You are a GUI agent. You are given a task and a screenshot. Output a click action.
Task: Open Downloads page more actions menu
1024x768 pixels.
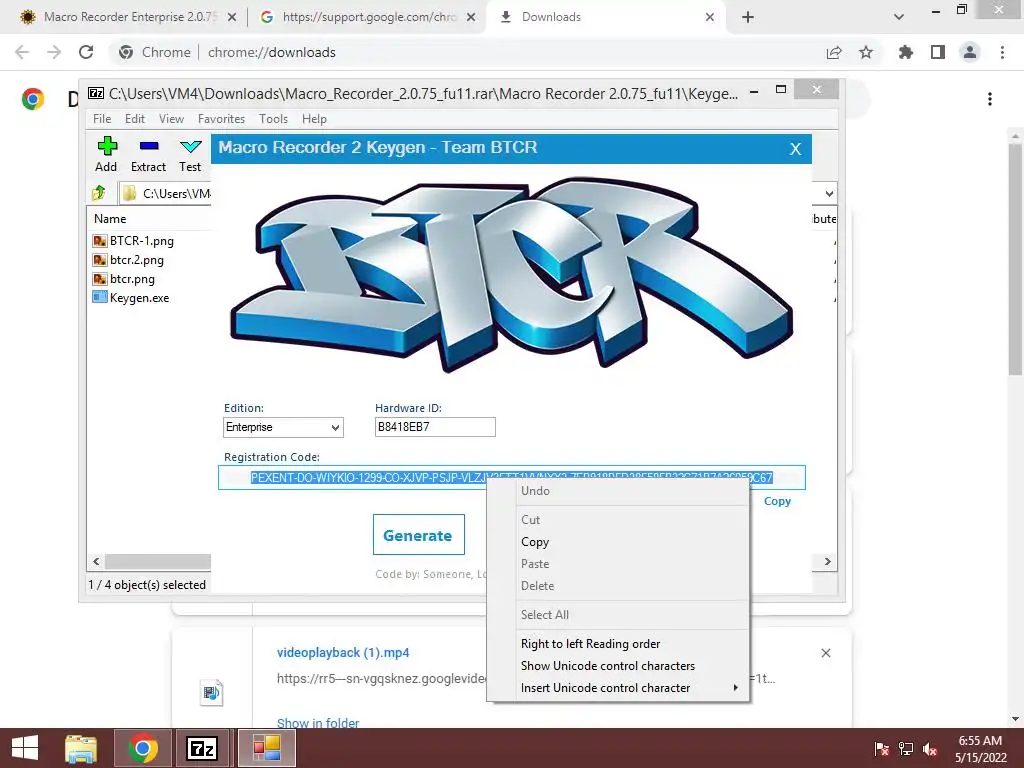coord(990,99)
